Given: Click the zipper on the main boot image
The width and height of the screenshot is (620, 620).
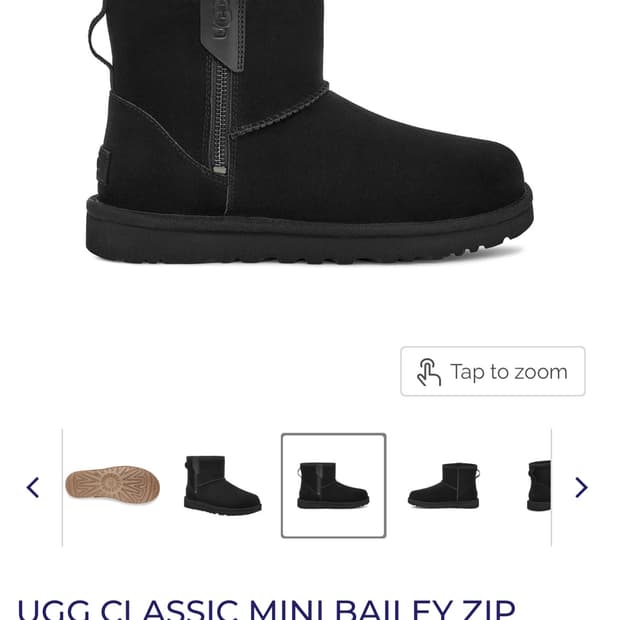Looking at the screenshot, I should 220,115.
